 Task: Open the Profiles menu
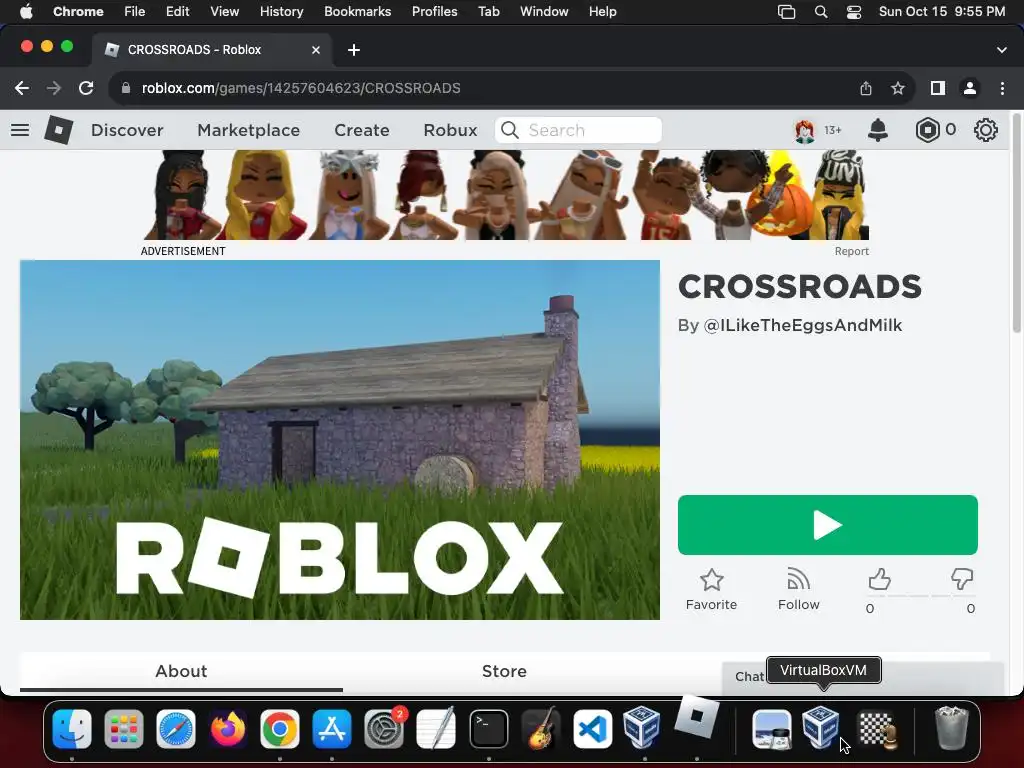[x=434, y=11]
